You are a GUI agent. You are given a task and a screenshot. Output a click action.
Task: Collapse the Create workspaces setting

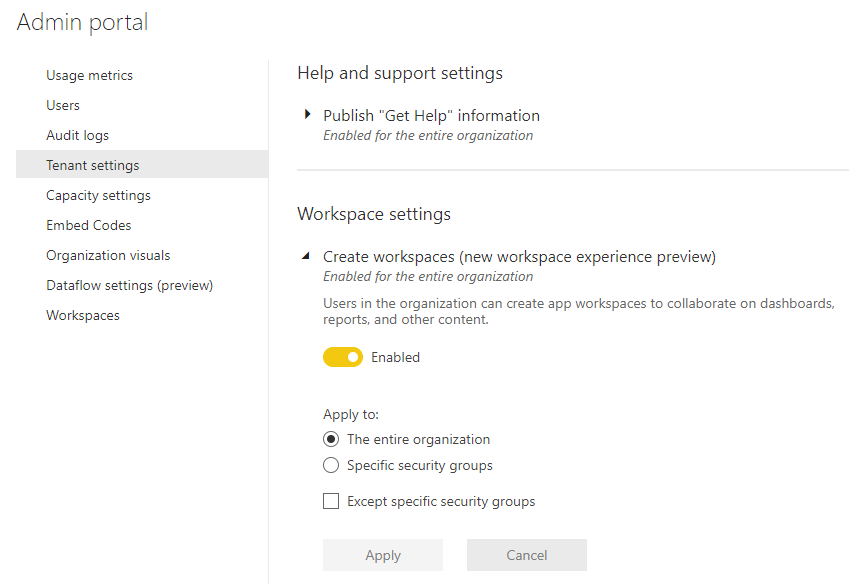[306, 255]
